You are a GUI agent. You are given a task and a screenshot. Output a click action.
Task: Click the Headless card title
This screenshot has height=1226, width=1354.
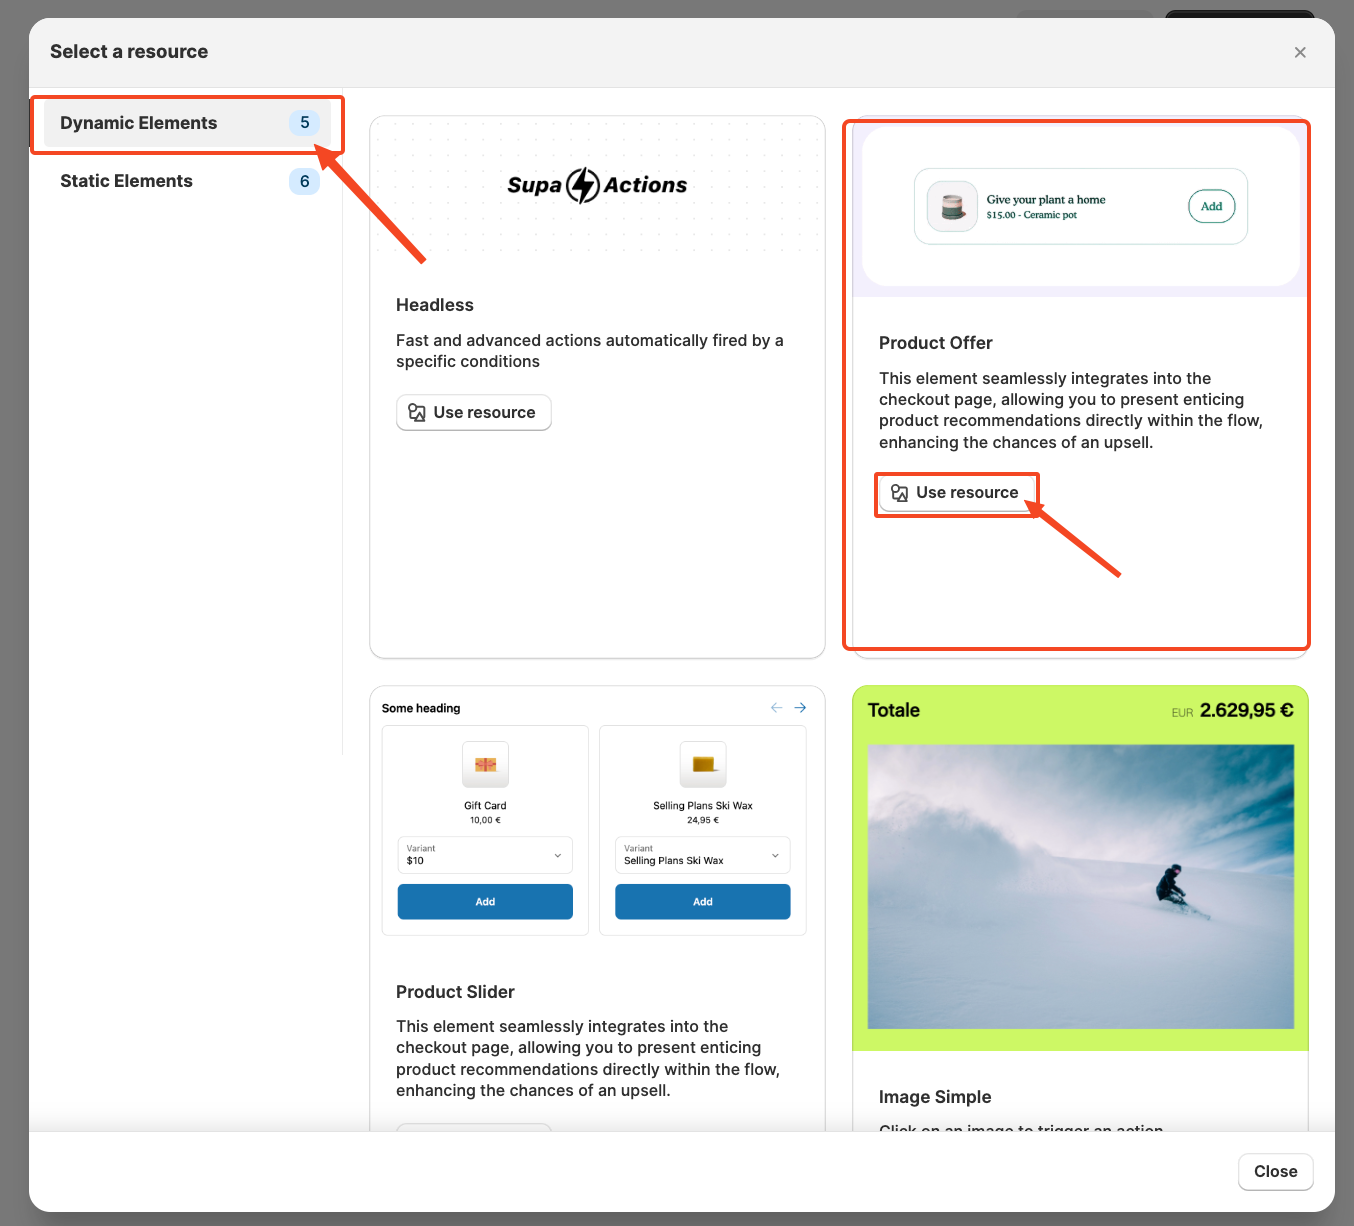tap(435, 305)
